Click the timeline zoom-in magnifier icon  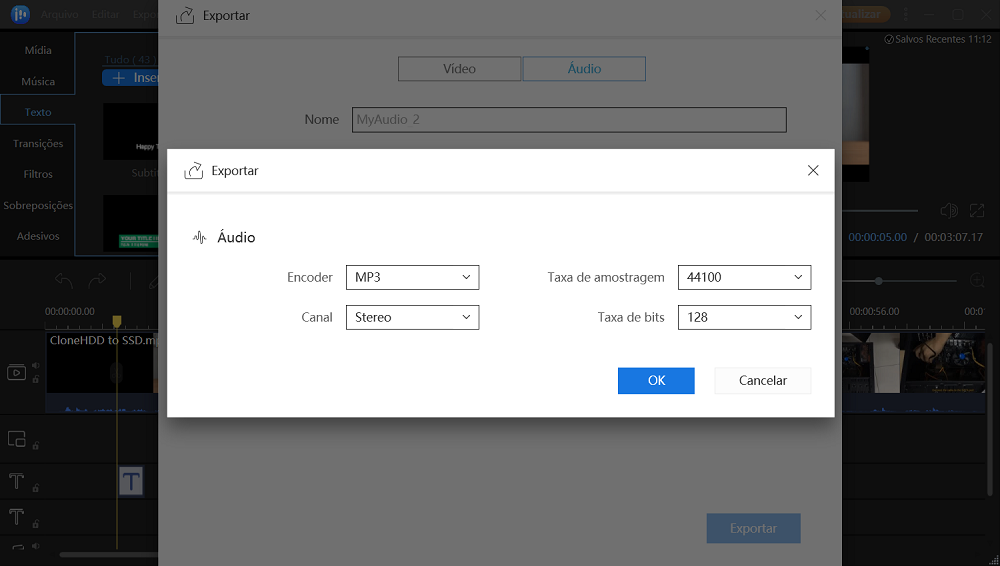[x=977, y=281]
